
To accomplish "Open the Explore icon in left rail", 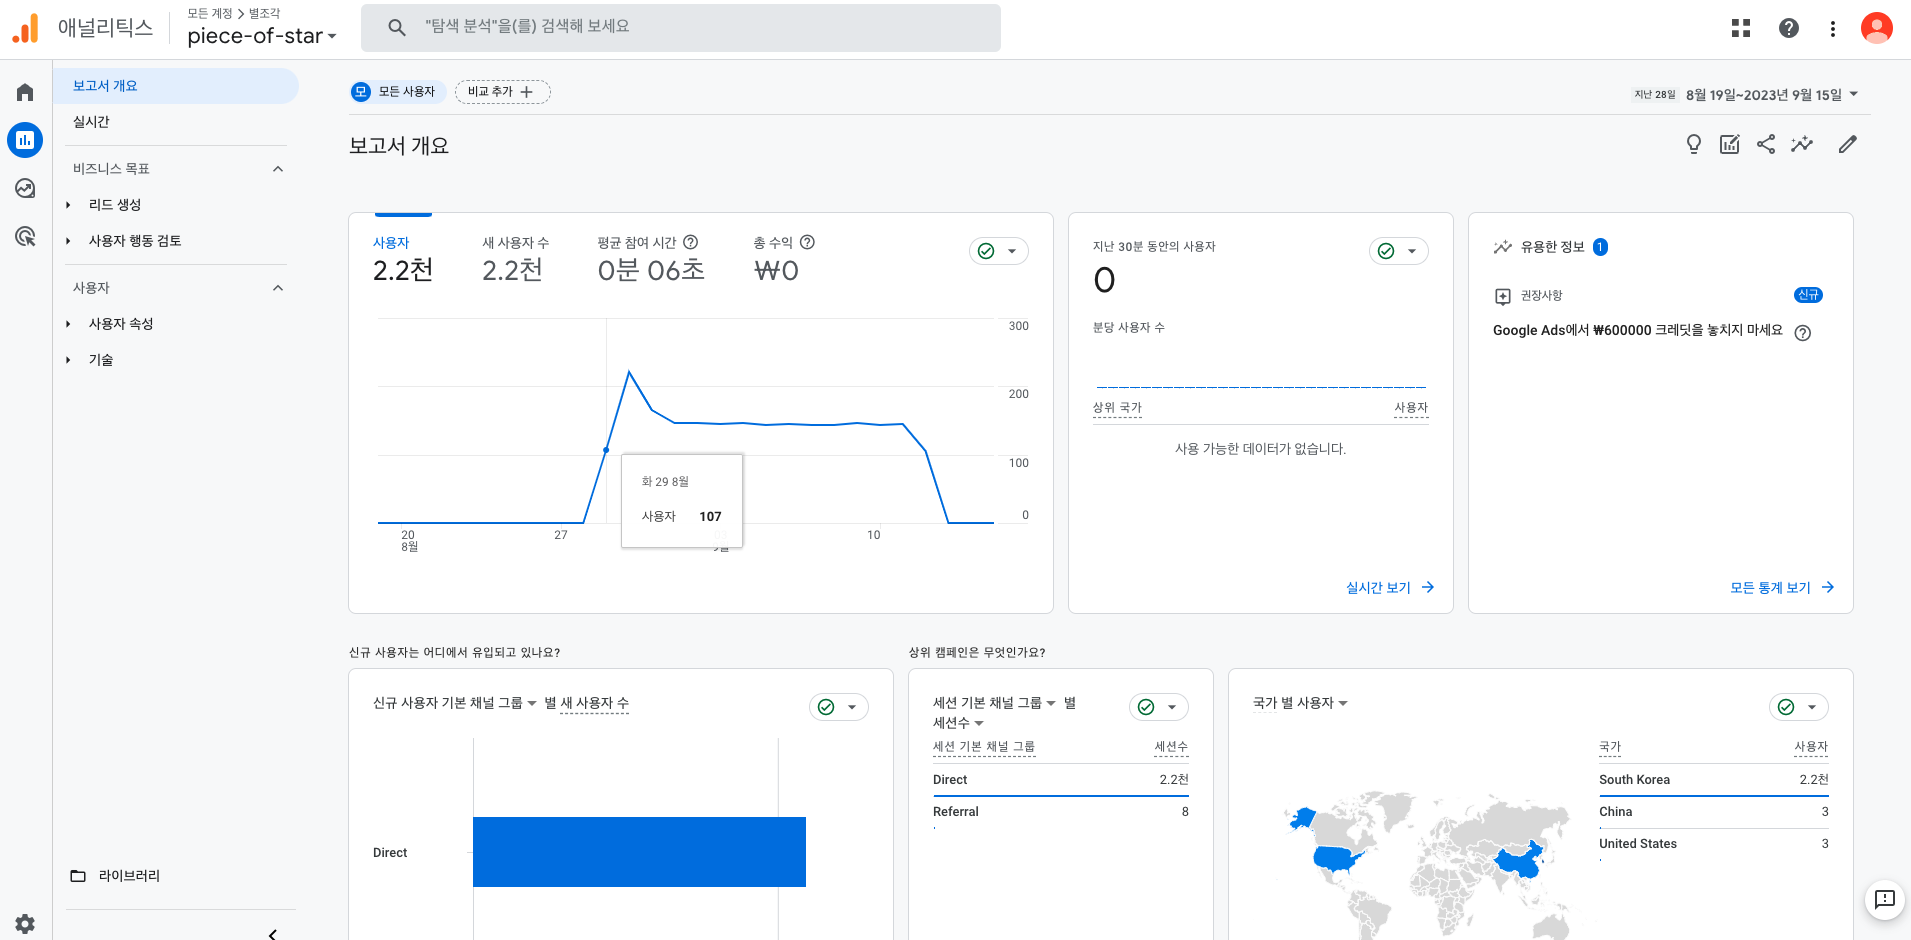I will pos(25,188).
